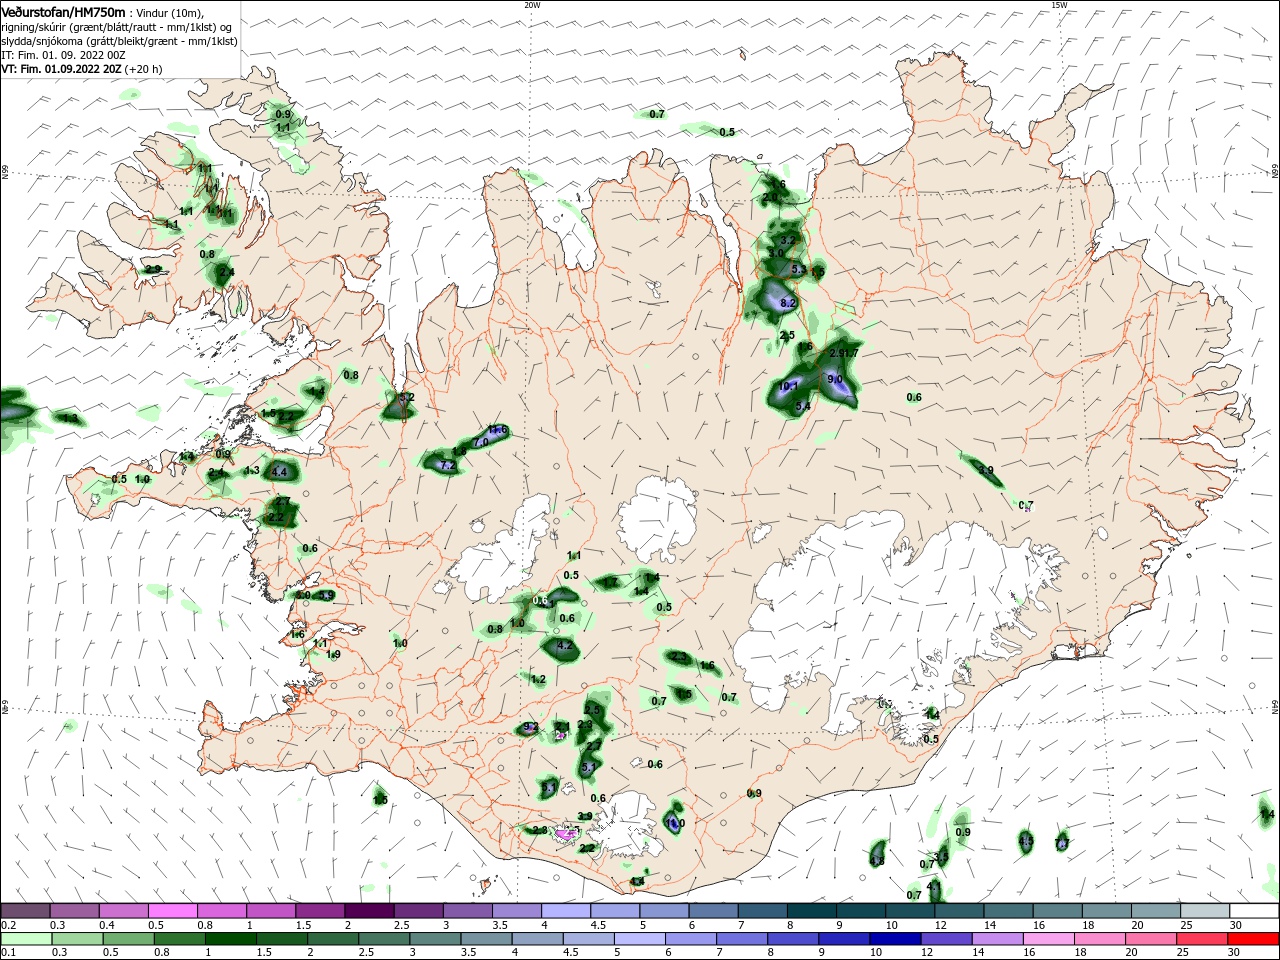Click the darkest purple 2 swatch in top legend row

[369, 911]
